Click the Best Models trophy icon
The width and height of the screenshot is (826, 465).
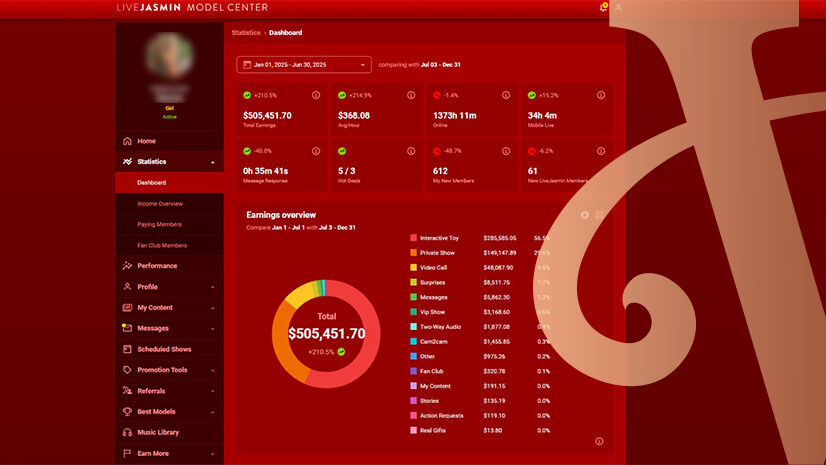tap(127, 412)
